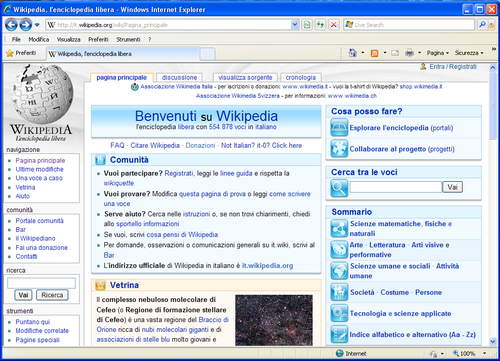Click the Scienze matematiche molecule icon
The height and width of the screenshot is (361, 500).
tap(339, 228)
